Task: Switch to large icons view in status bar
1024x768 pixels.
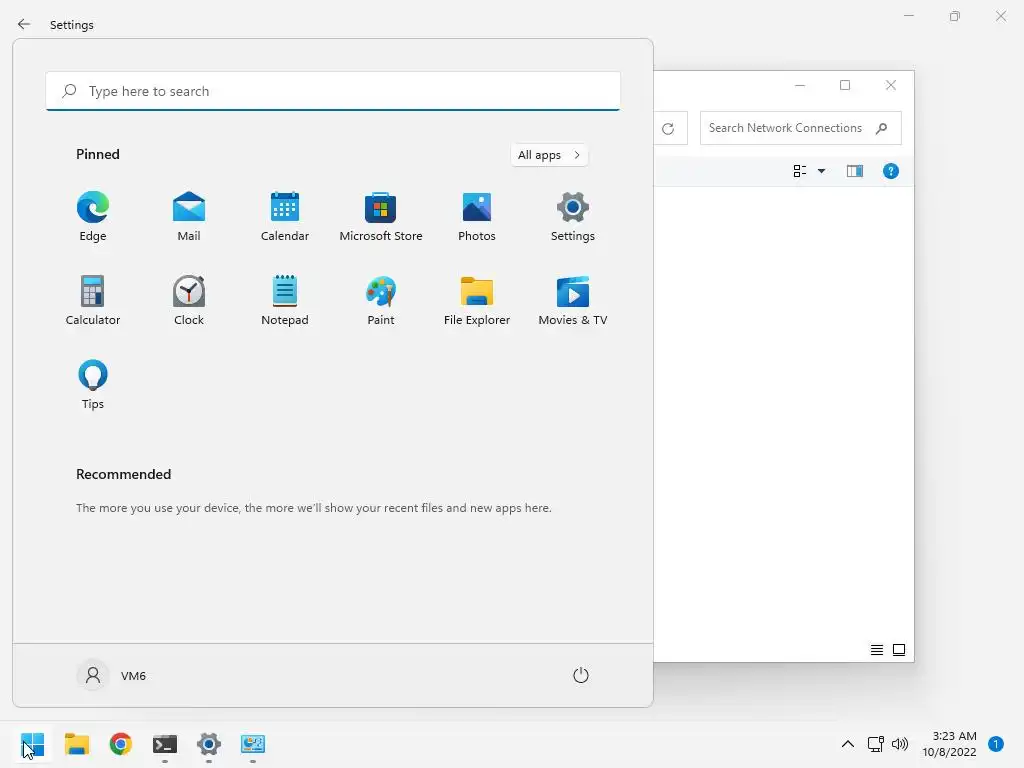Action: 899,650
